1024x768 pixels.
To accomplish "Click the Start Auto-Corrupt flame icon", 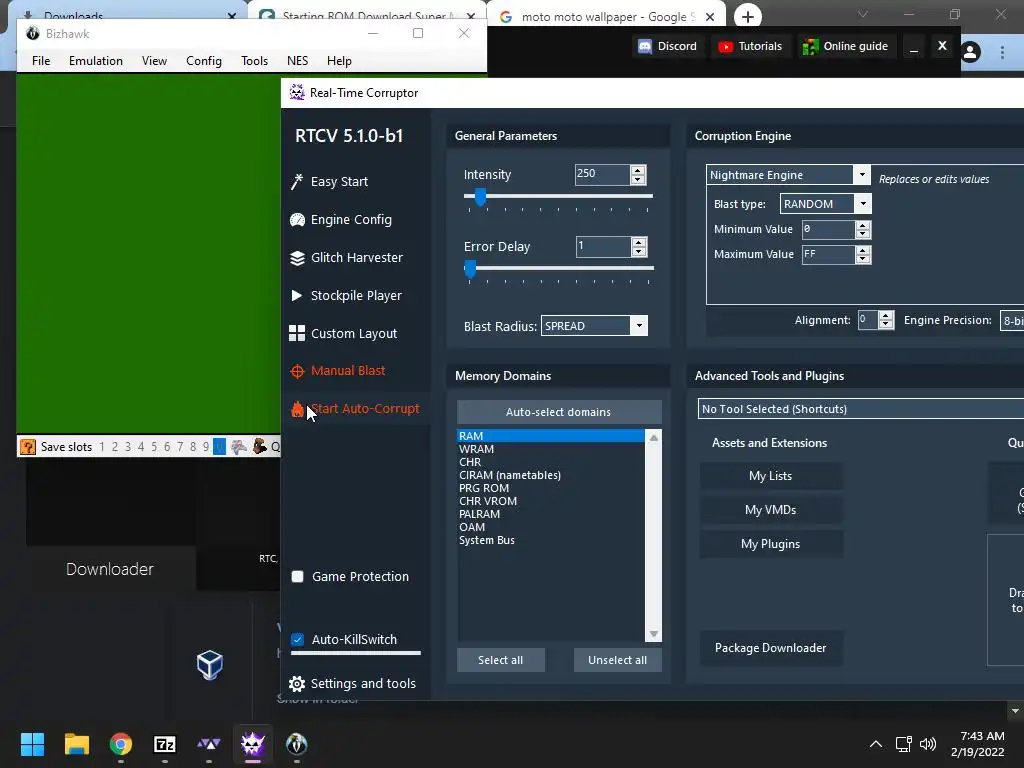I will click(297, 409).
